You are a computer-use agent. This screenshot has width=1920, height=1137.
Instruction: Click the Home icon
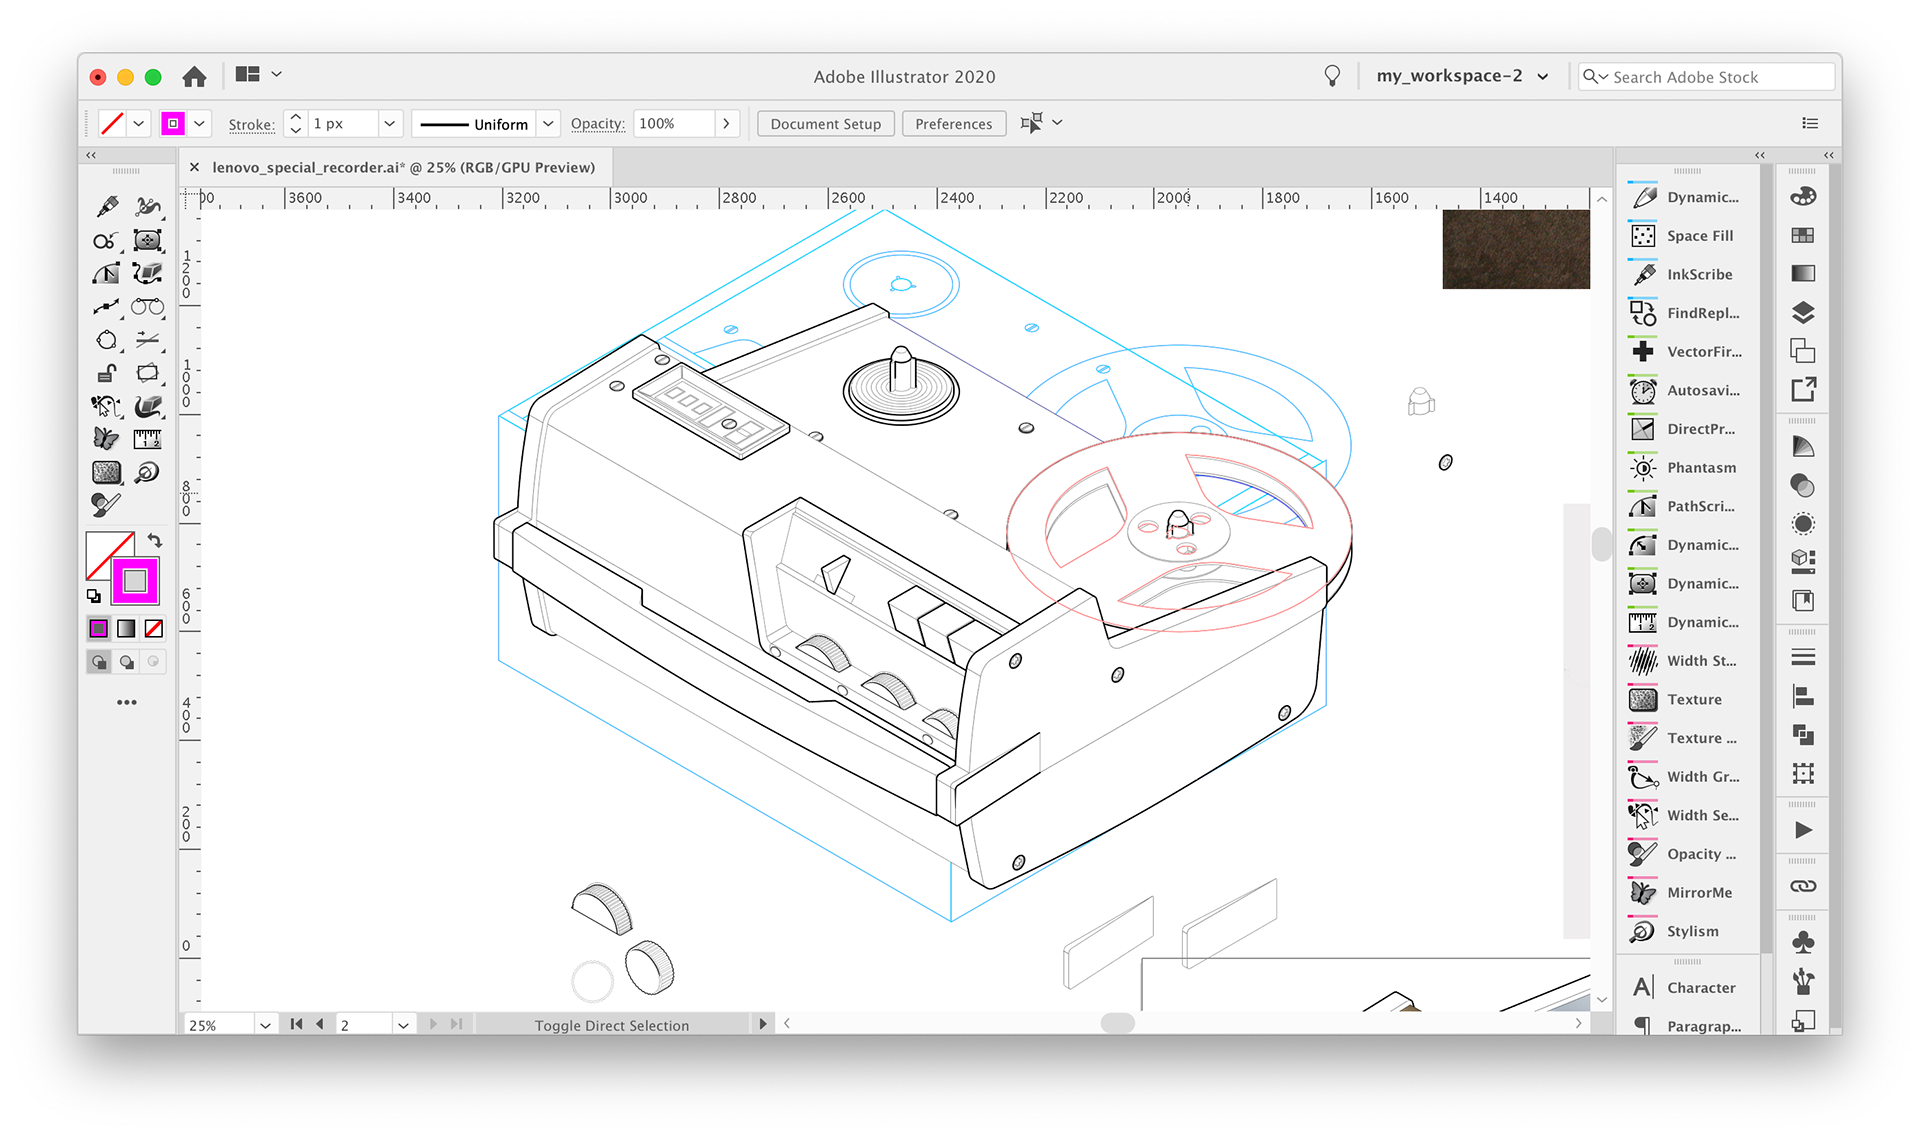[194, 76]
